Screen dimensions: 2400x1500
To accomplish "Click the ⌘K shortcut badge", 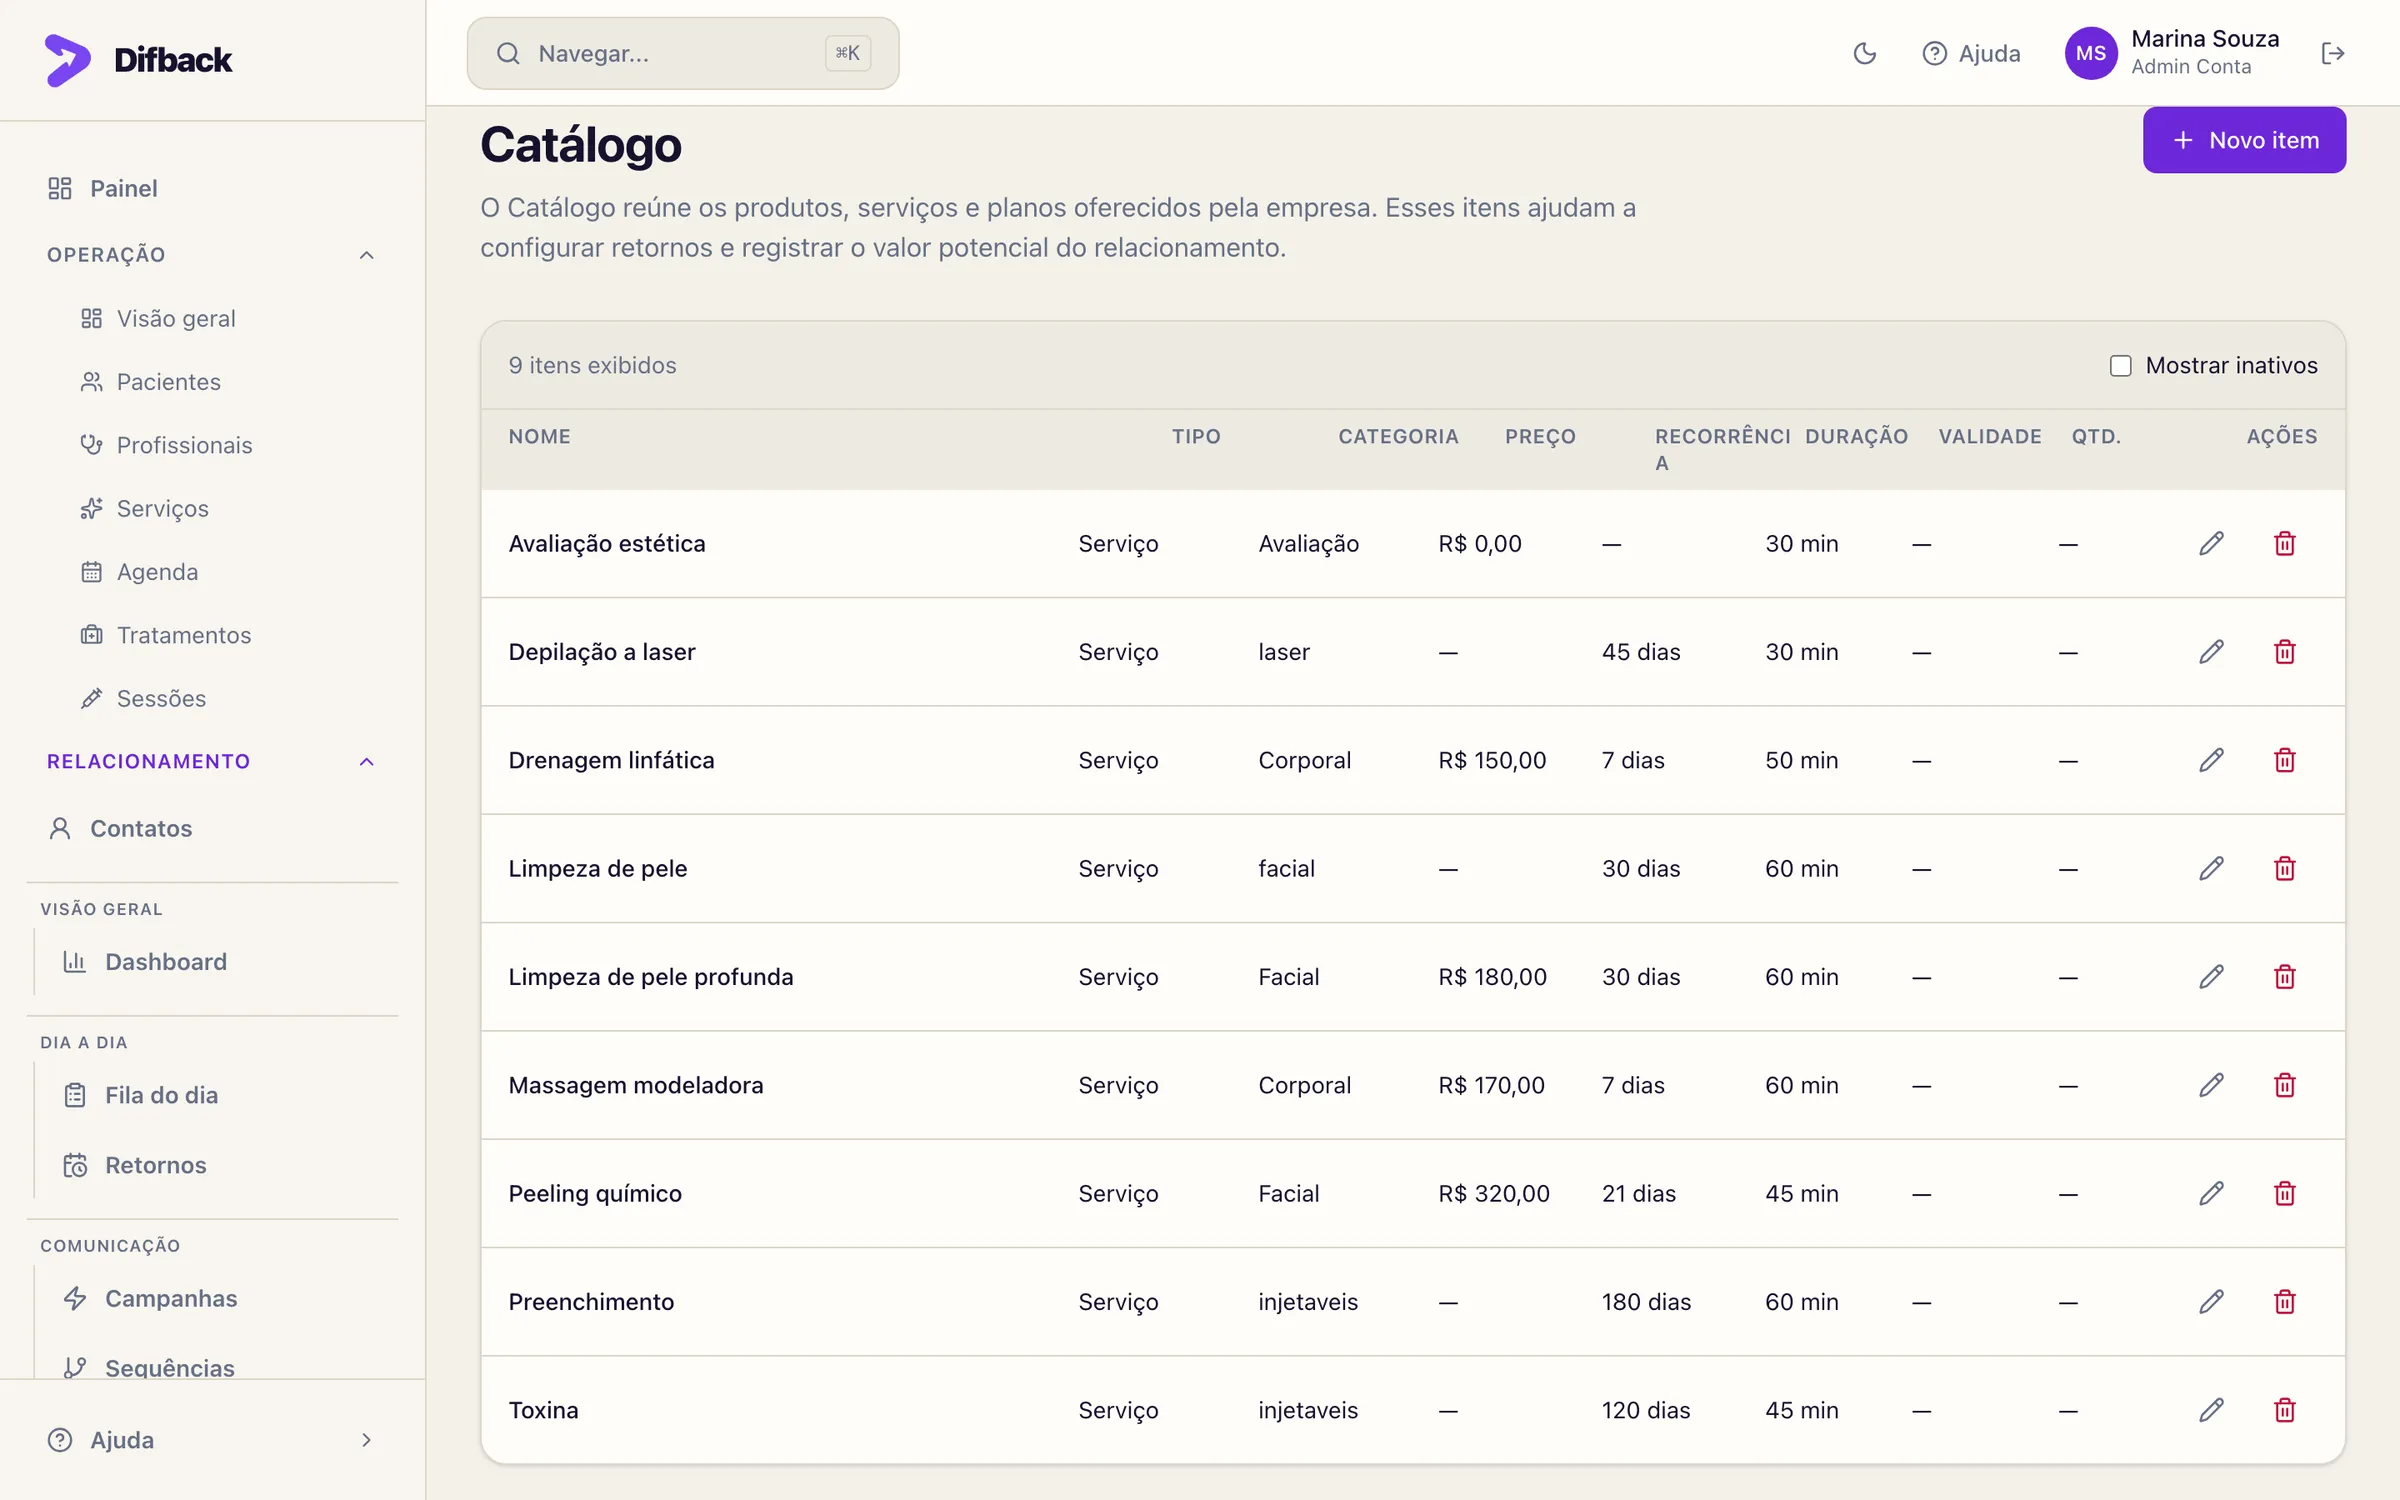I will tap(847, 53).
